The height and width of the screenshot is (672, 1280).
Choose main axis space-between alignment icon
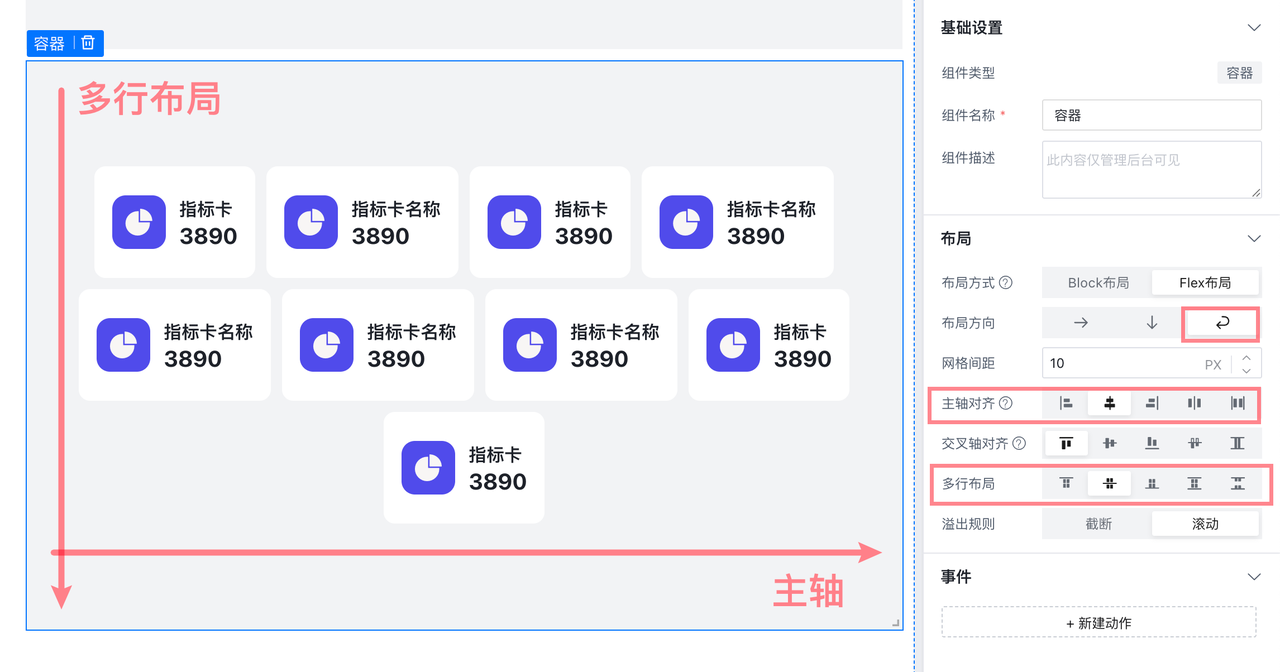coord(1194,403)
